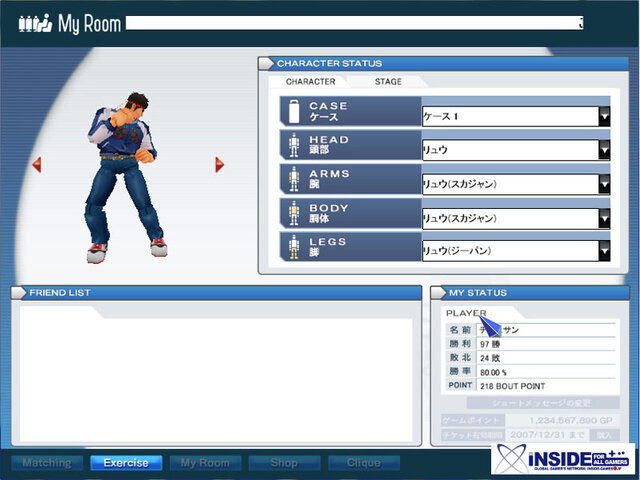
Task: Click the LEGS body-part figure icon
Action: [294, 247]
